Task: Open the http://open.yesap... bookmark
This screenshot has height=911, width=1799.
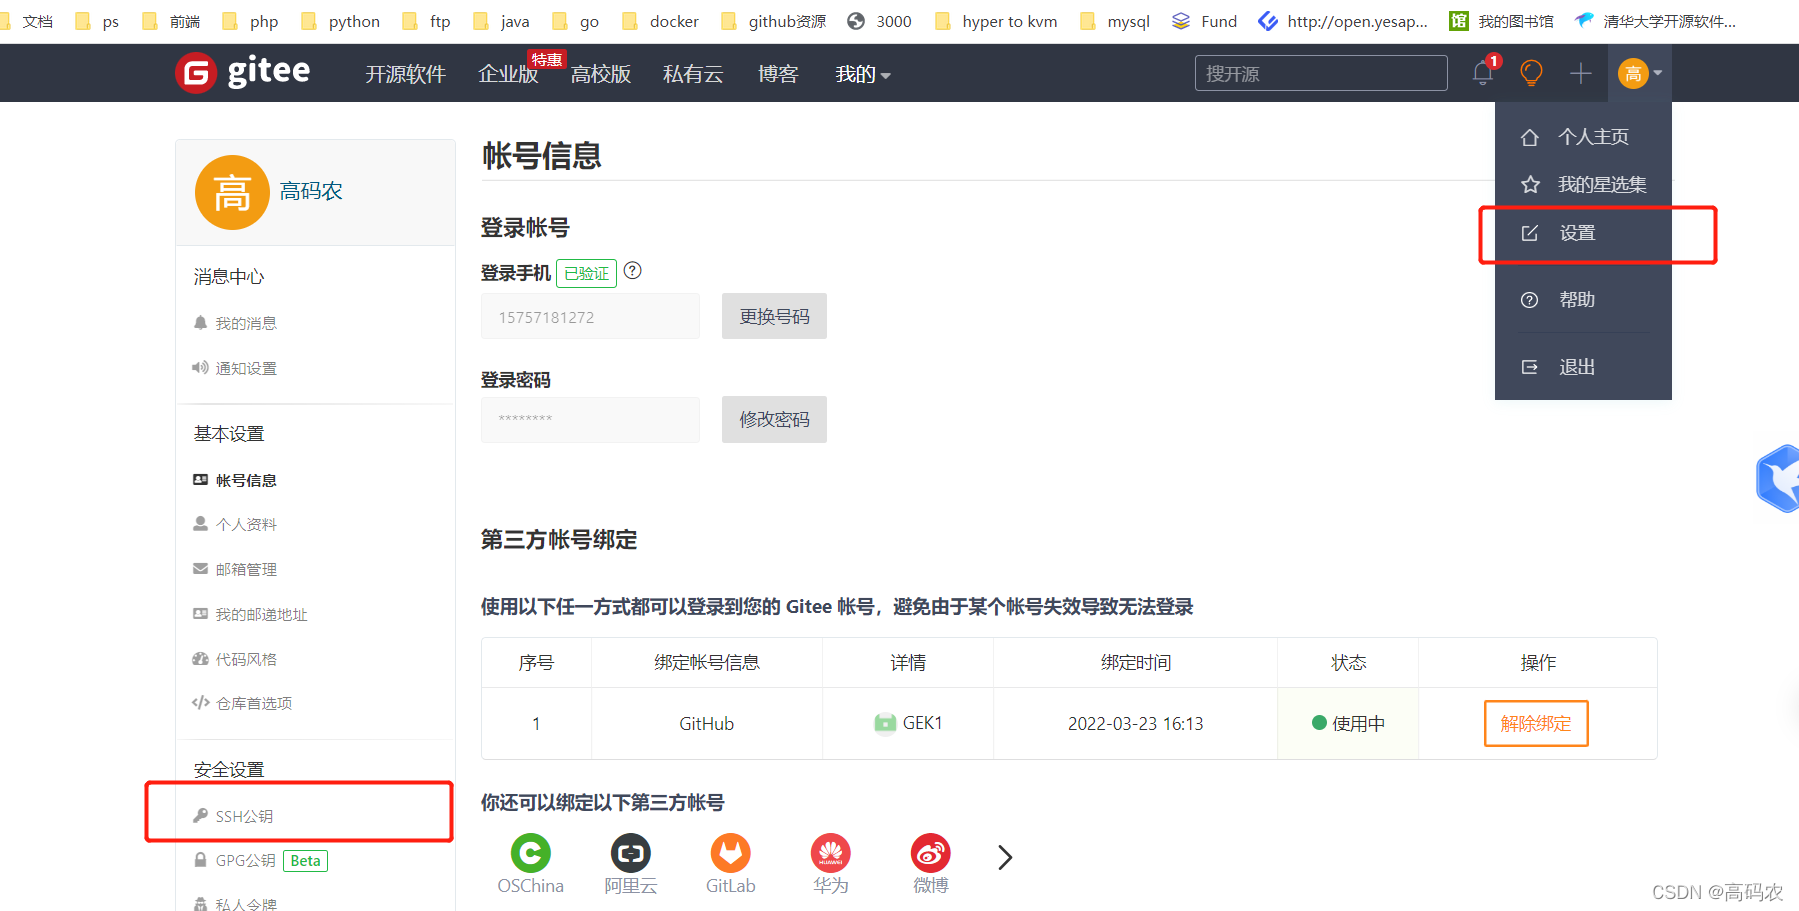Action: click(x=1343, y=21)
